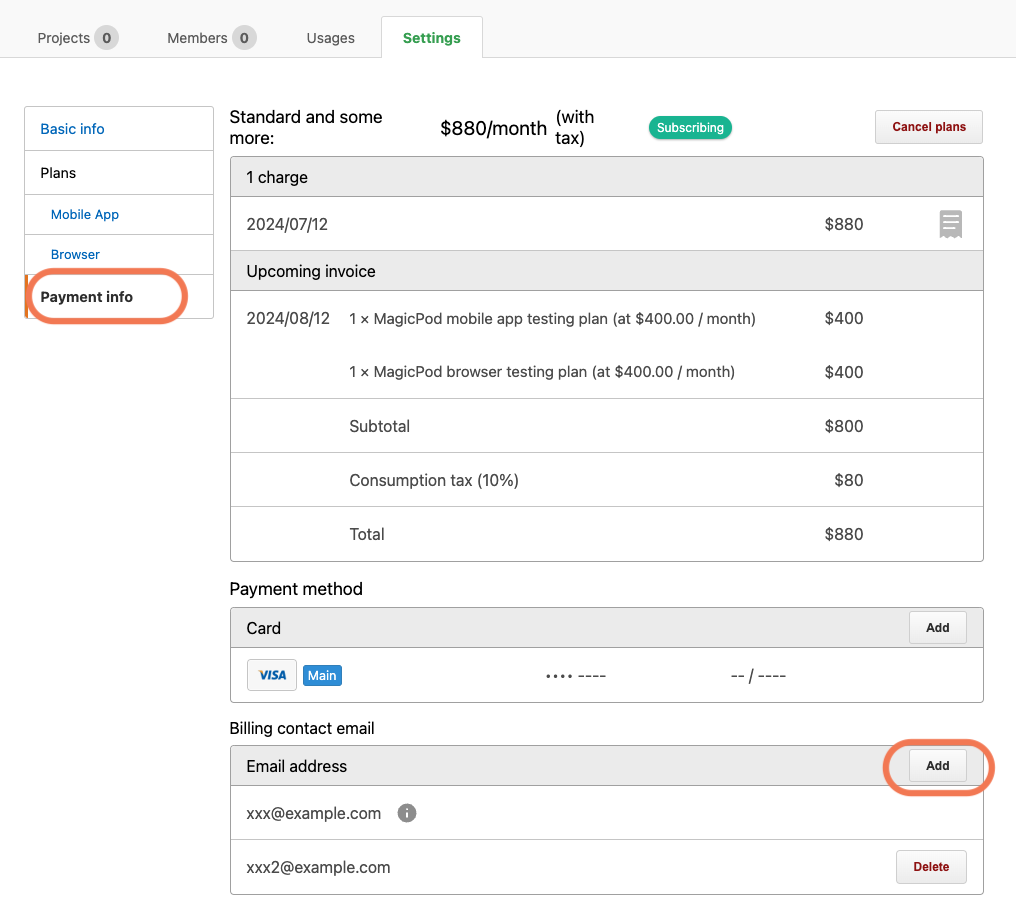Click the card expiry date placeholder
Viewport: 1016px width, 915px height.
point(758,676)
